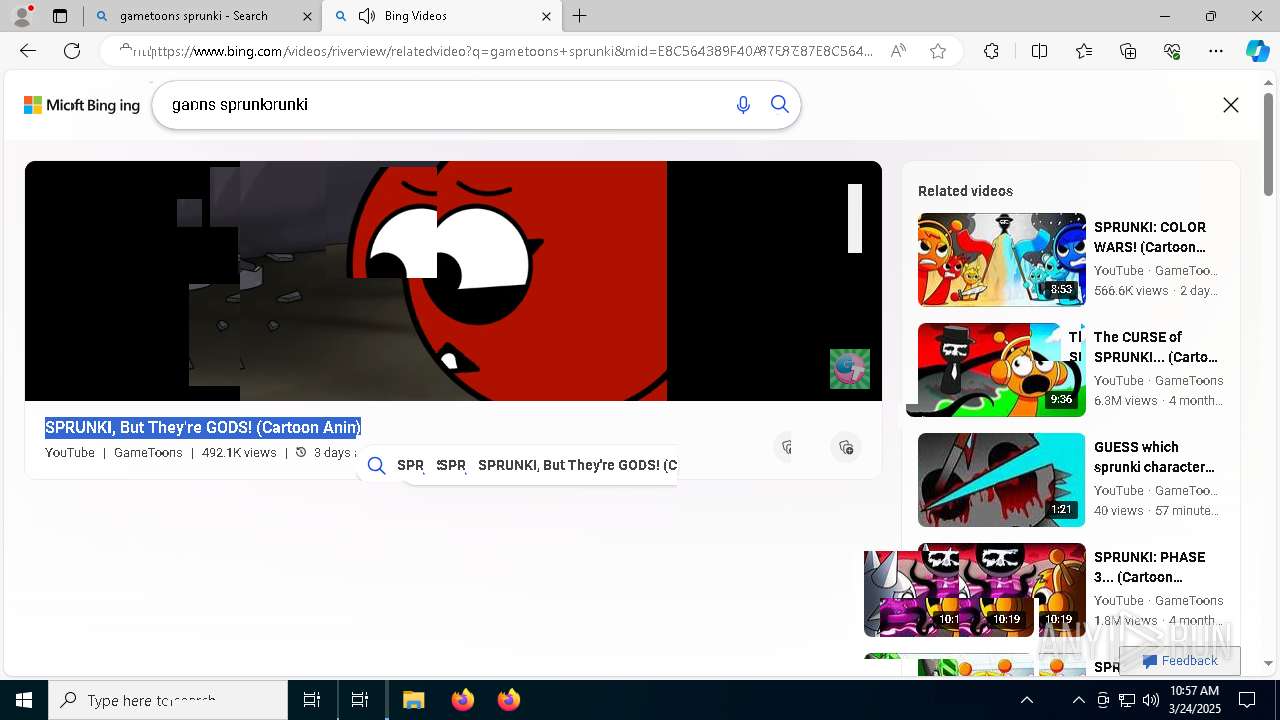
Task: Click the Feedback button
Action: (1180, 661)
